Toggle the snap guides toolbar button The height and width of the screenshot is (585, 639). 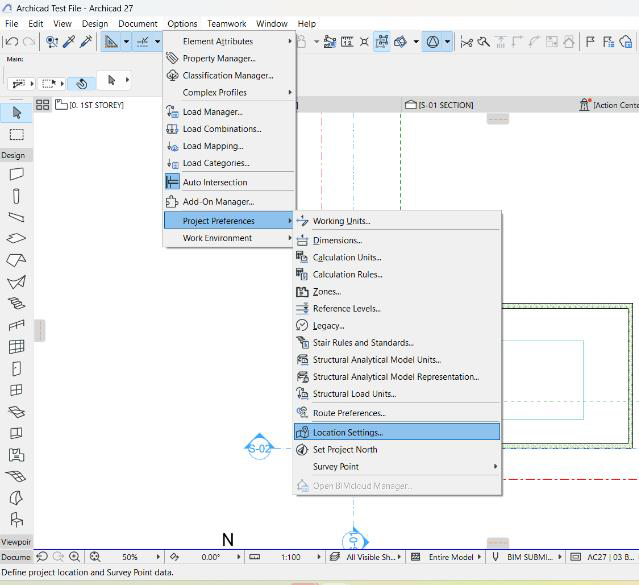click(143, 42)
